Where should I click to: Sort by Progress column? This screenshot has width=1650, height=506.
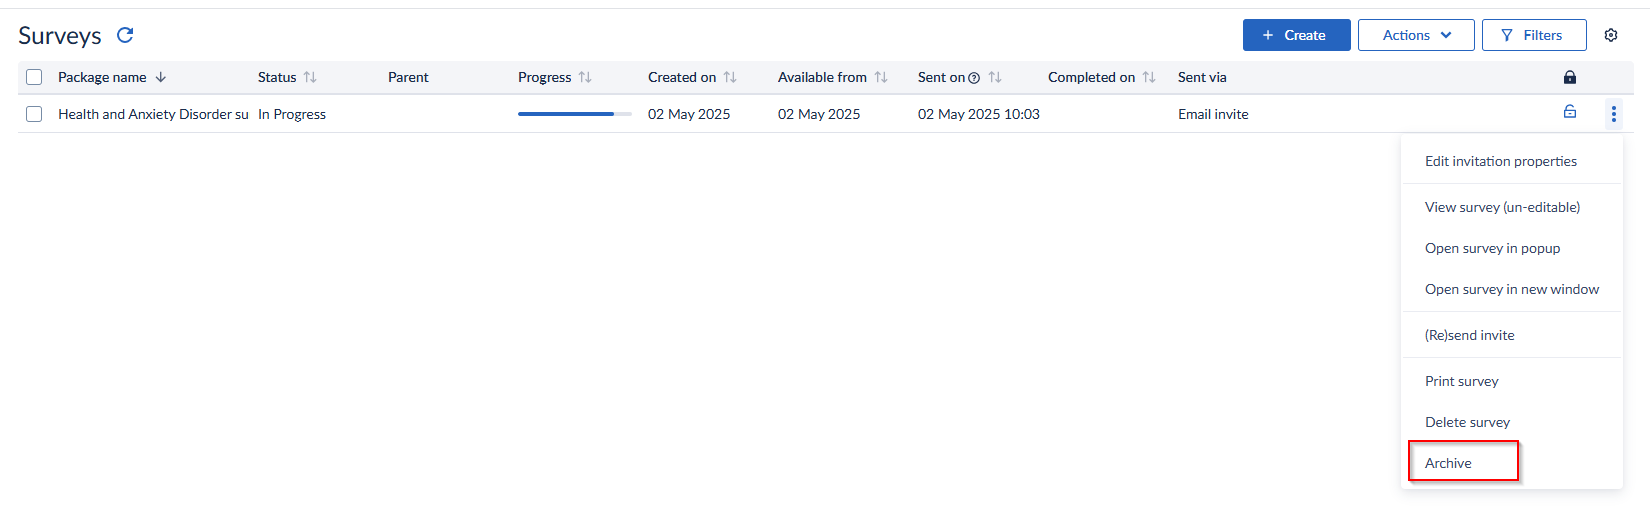[585, 77]
